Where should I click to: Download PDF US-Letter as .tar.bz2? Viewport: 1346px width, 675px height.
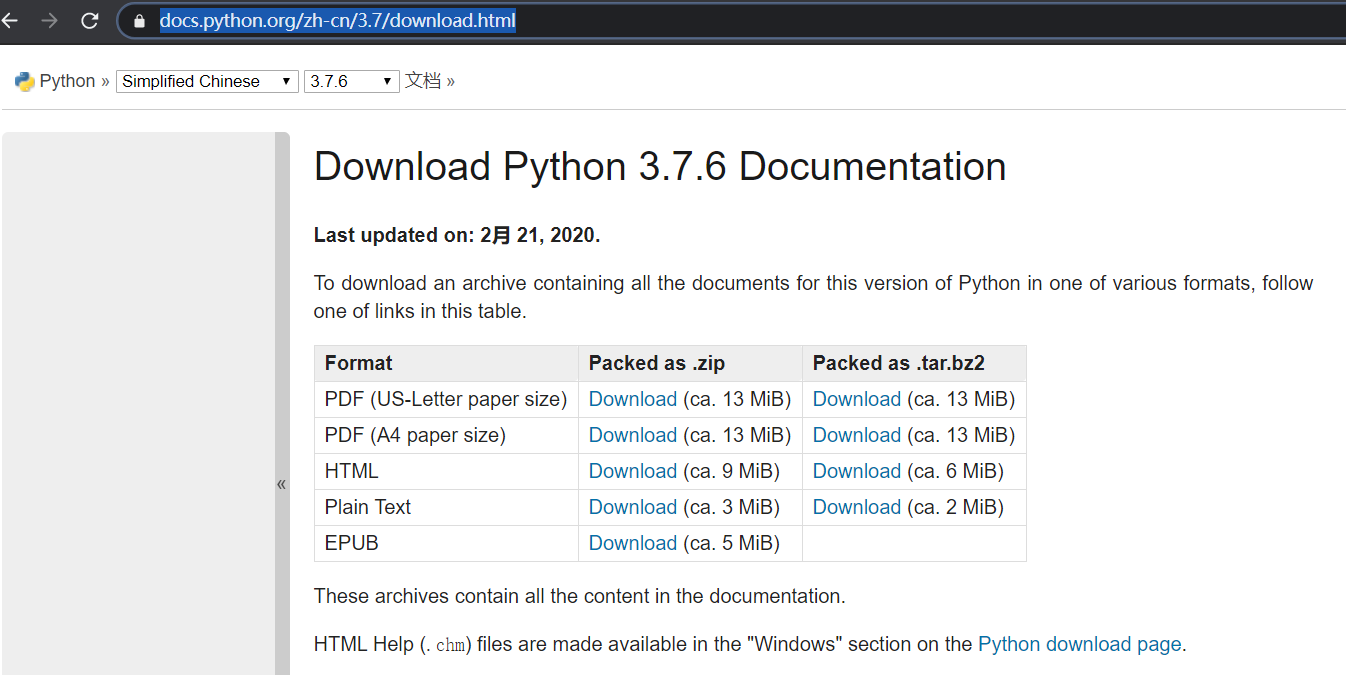coord(856,399)
